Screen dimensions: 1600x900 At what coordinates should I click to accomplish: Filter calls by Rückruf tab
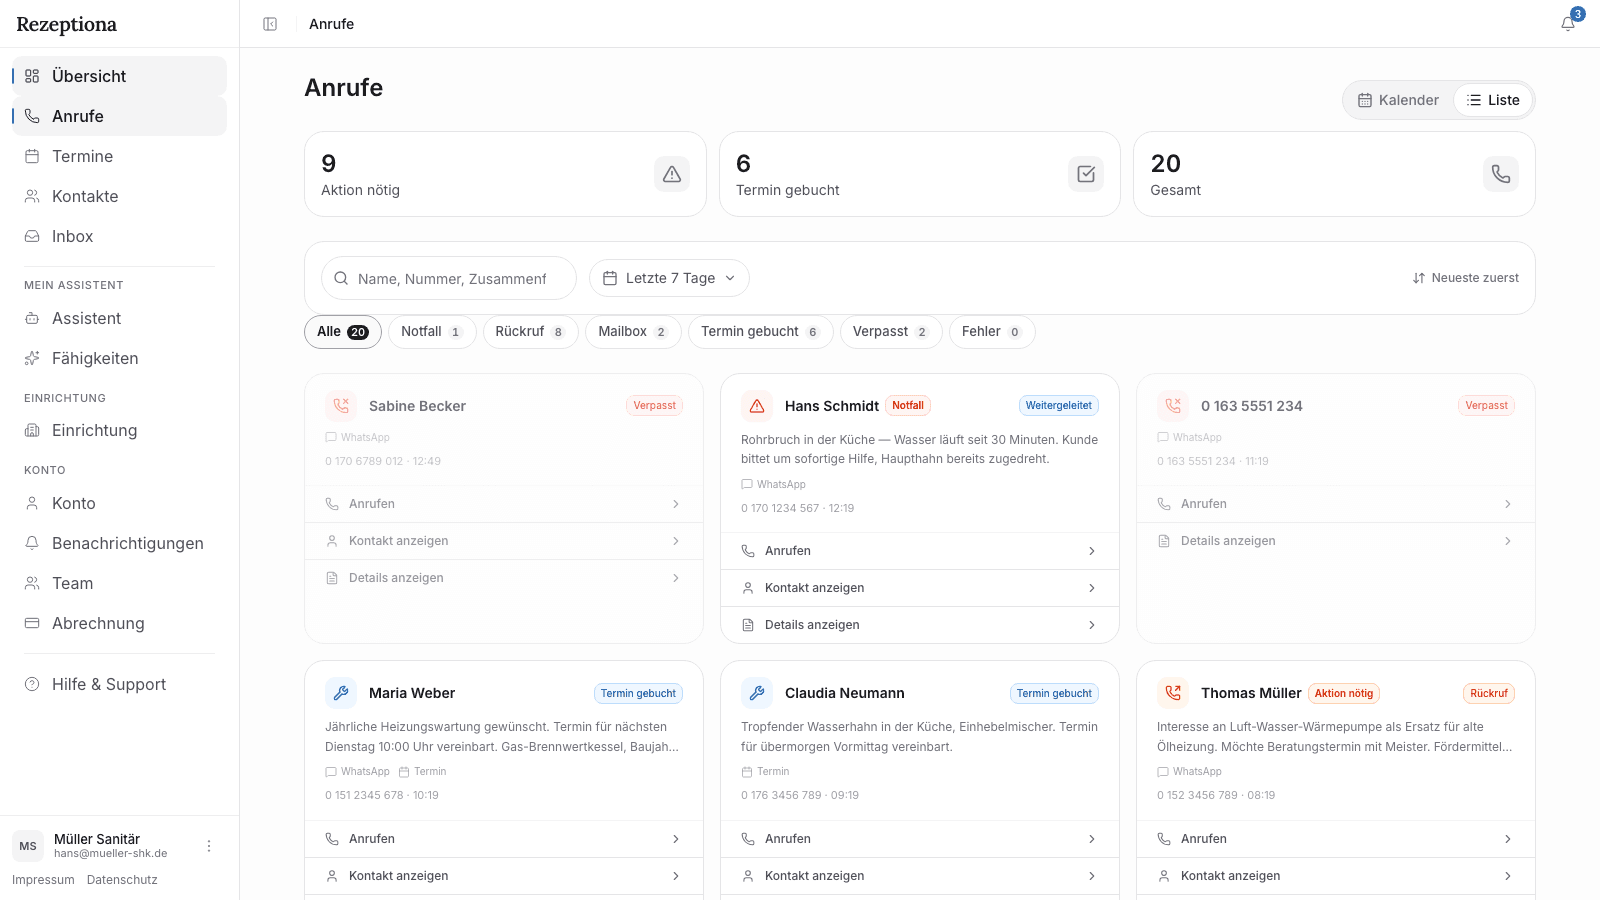pyautogui.click(x=530, y=332)
